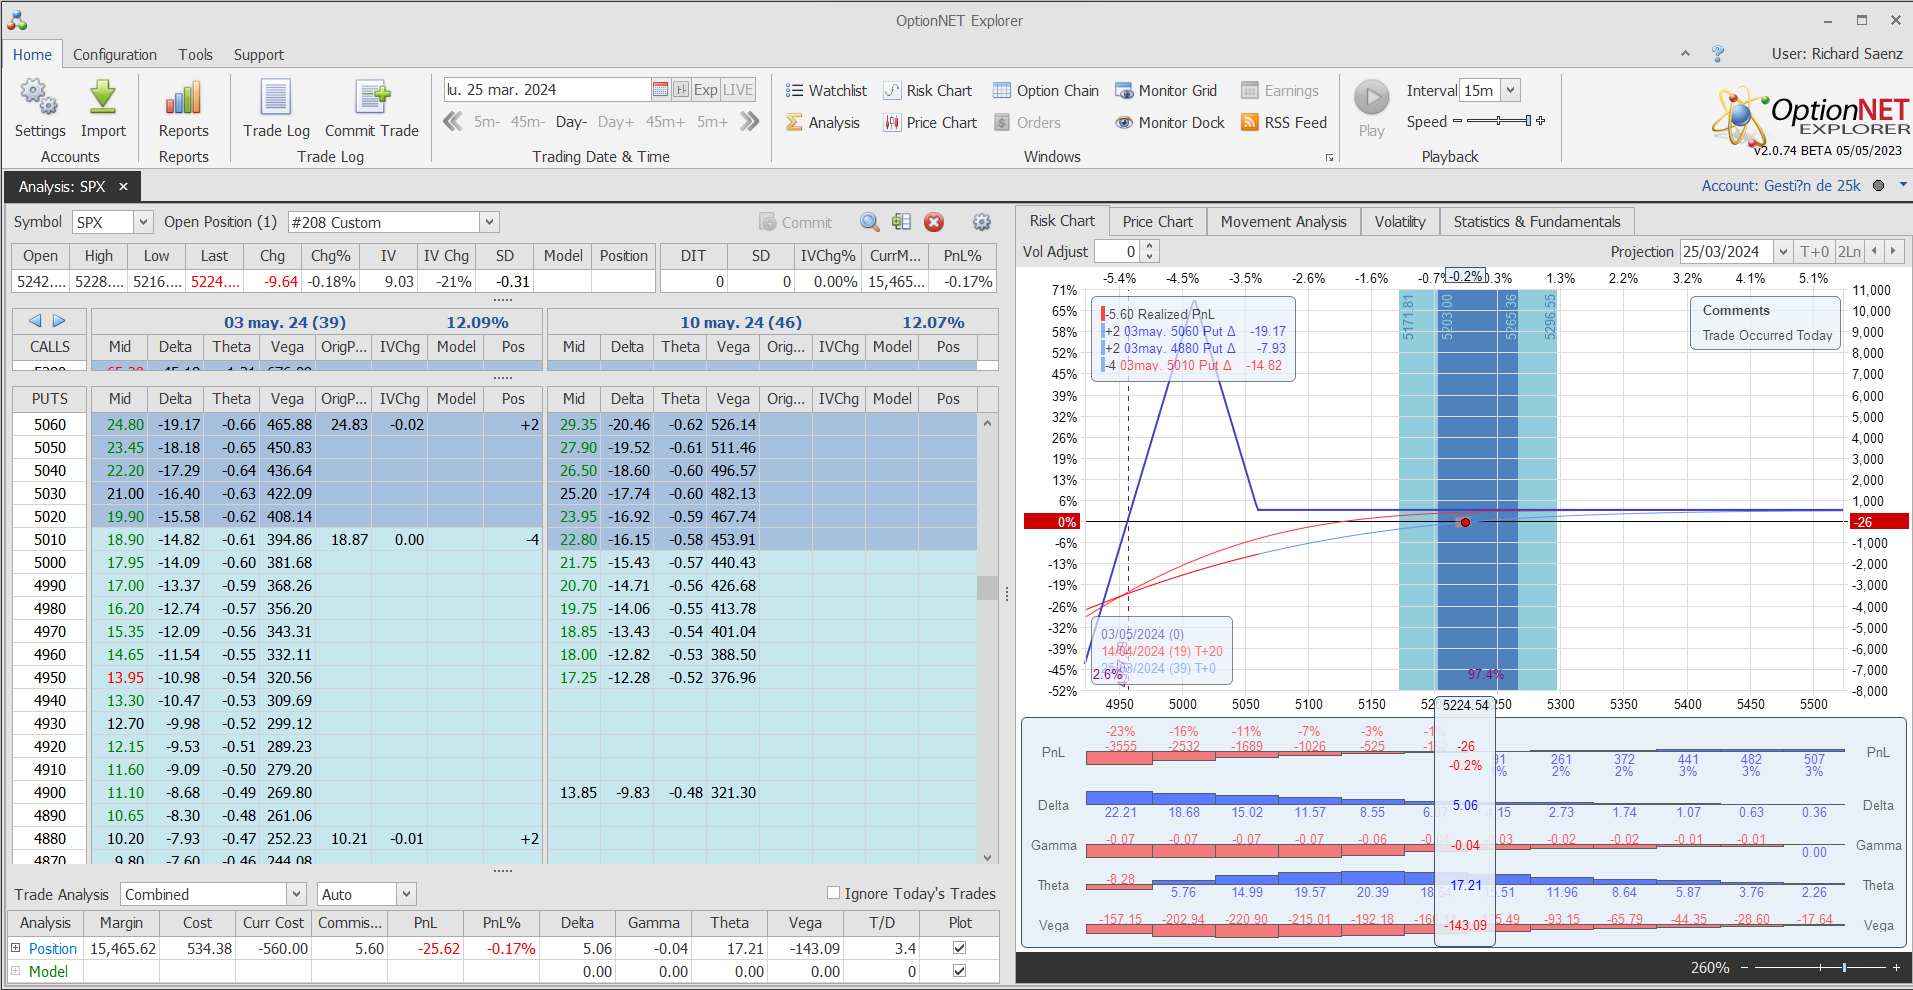Uncheck the Model row Plot checkbox

point(959,971)
